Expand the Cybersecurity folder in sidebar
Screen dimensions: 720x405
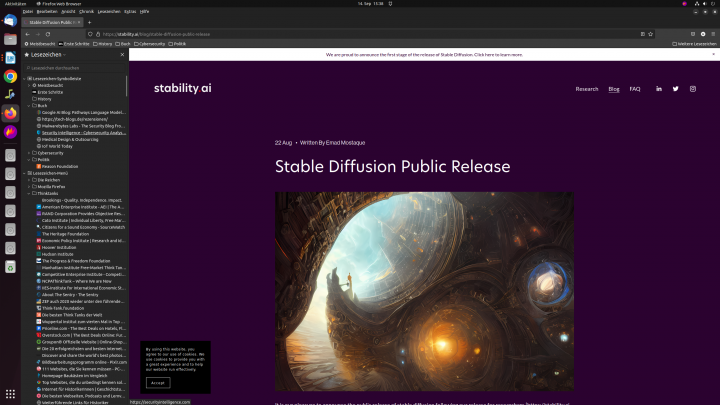point(29,153)
